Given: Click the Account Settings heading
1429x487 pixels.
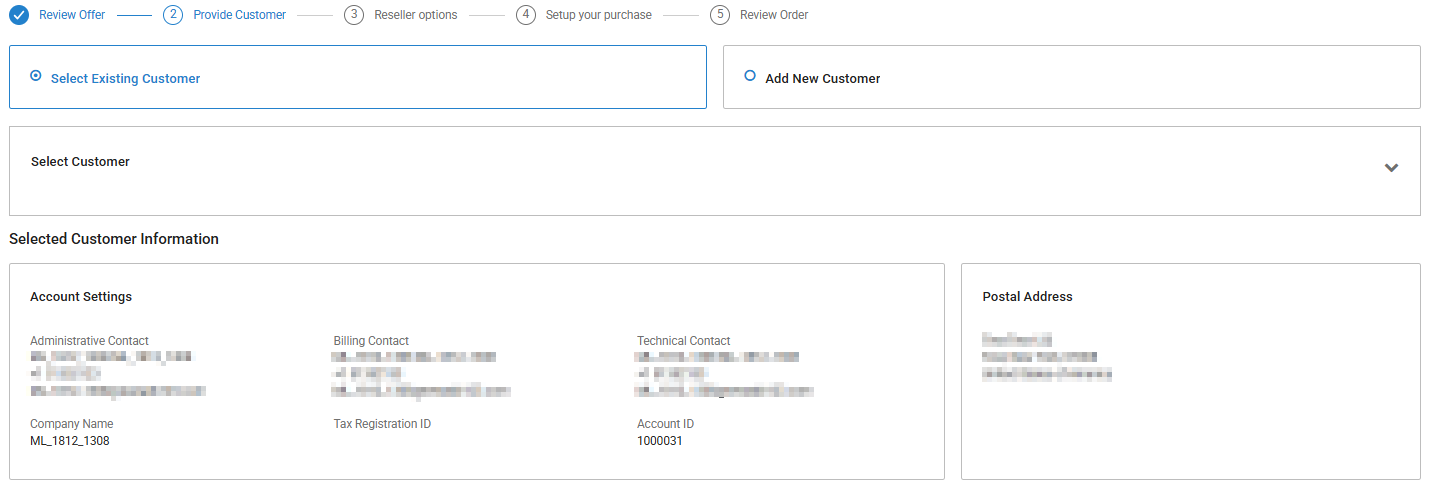Looking at the screenshot, I should click(81, 297).
